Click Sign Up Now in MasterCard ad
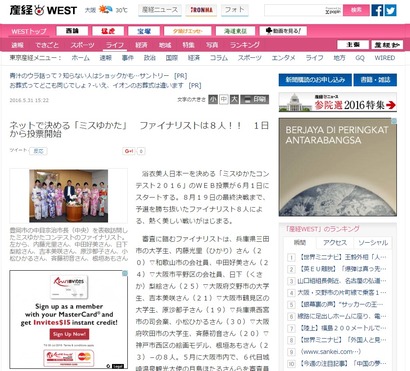 [69, 334]
